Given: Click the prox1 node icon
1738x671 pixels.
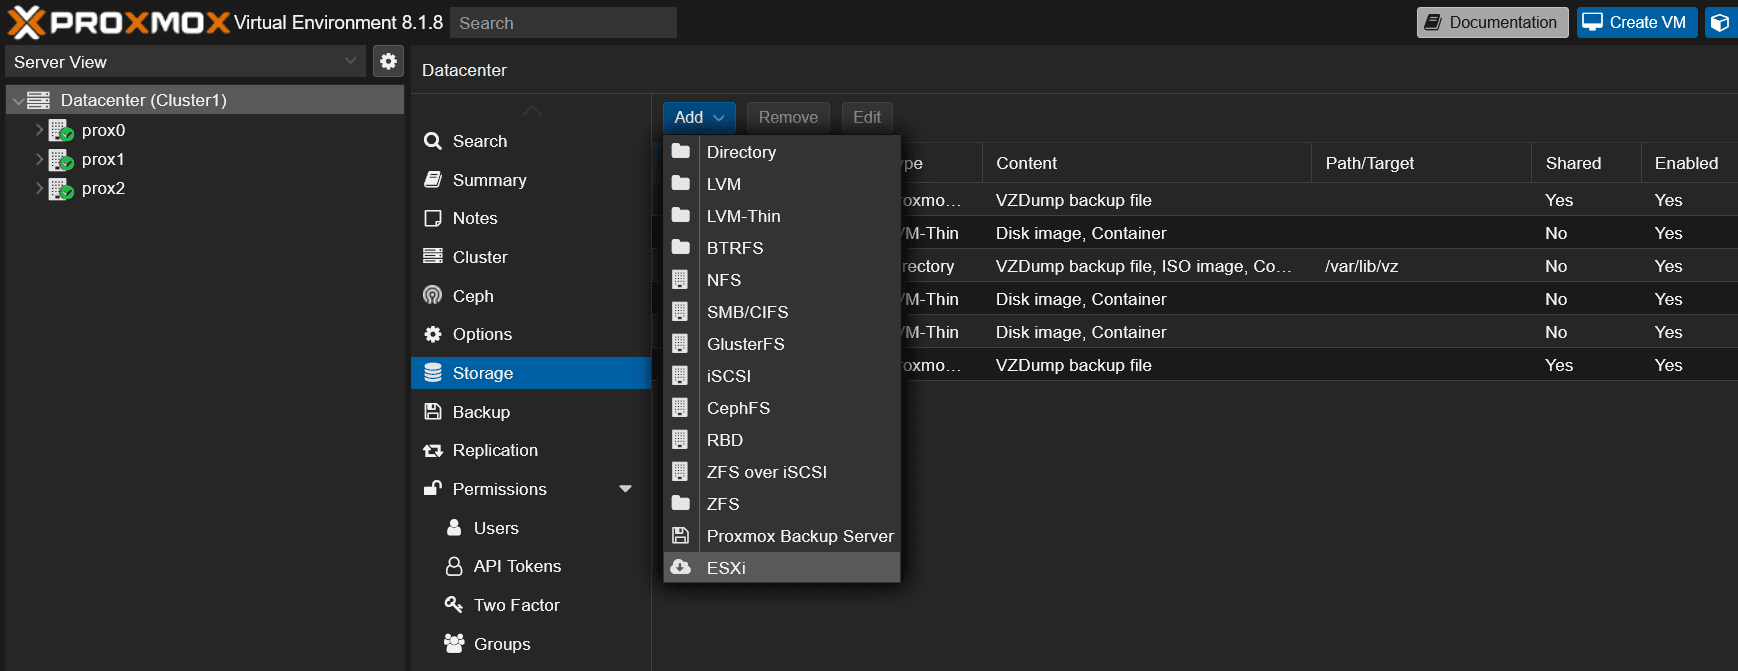Looking at the screenshot, I should point(61,159).
